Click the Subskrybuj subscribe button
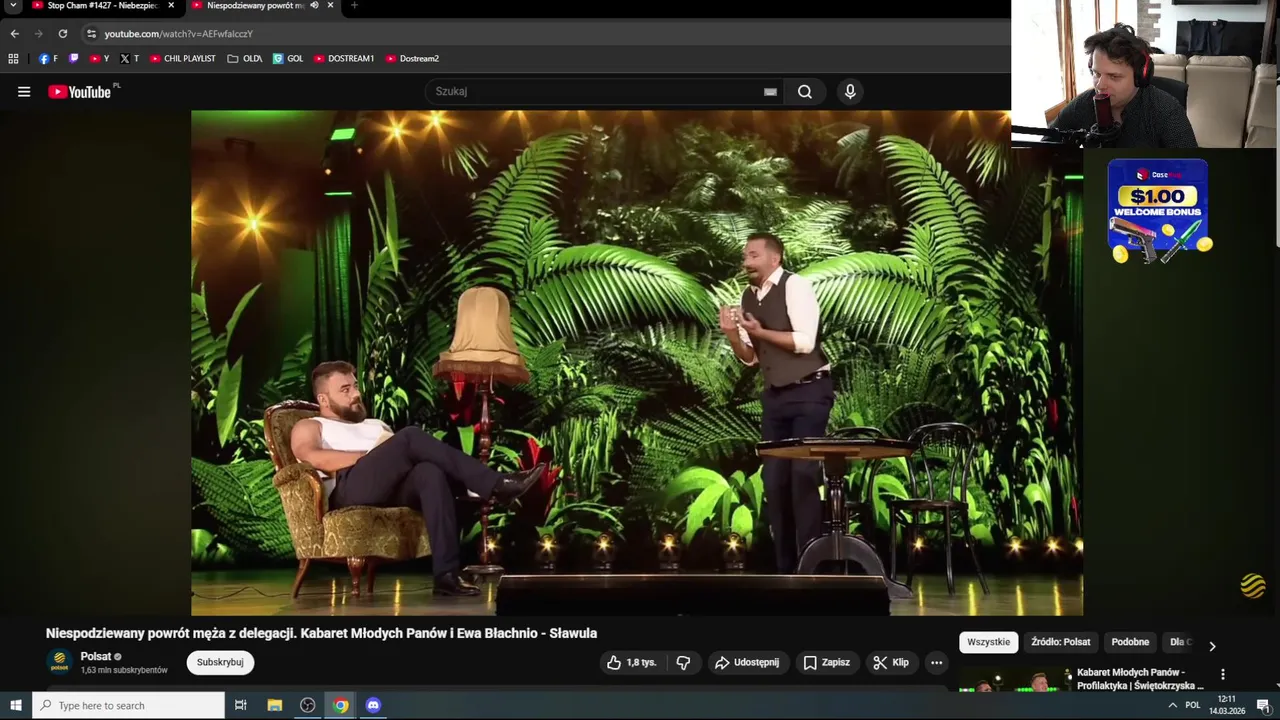The width and height of the screenshot is (1280, 720). [x=220, y=662]
